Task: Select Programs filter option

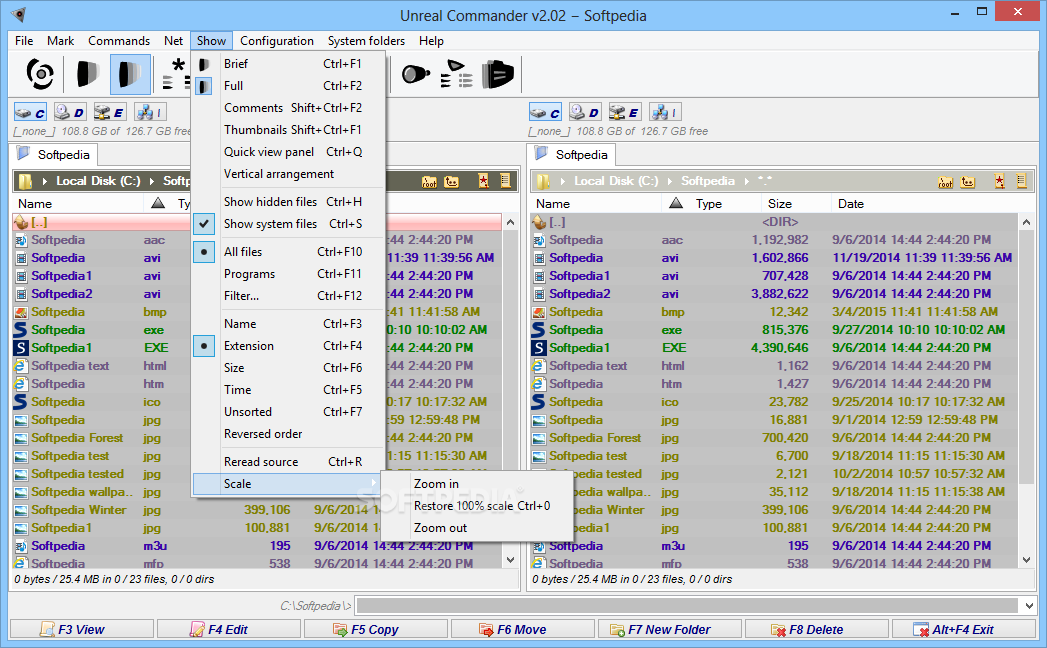Action: click(288, 274)
